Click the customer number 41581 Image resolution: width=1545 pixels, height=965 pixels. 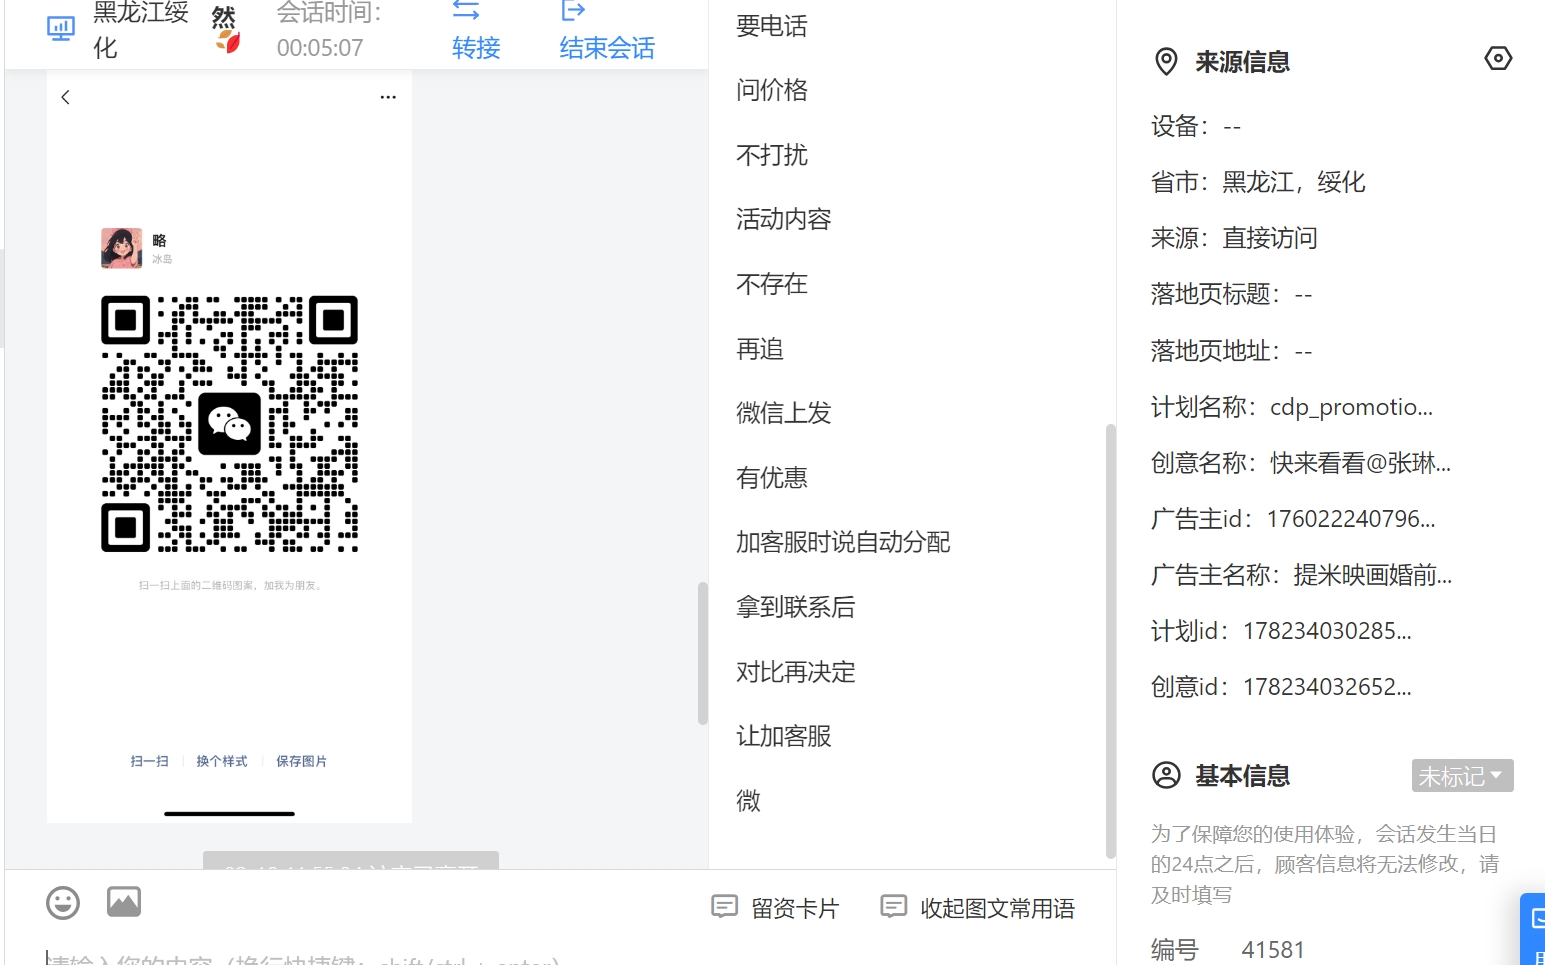[1273, 950]
